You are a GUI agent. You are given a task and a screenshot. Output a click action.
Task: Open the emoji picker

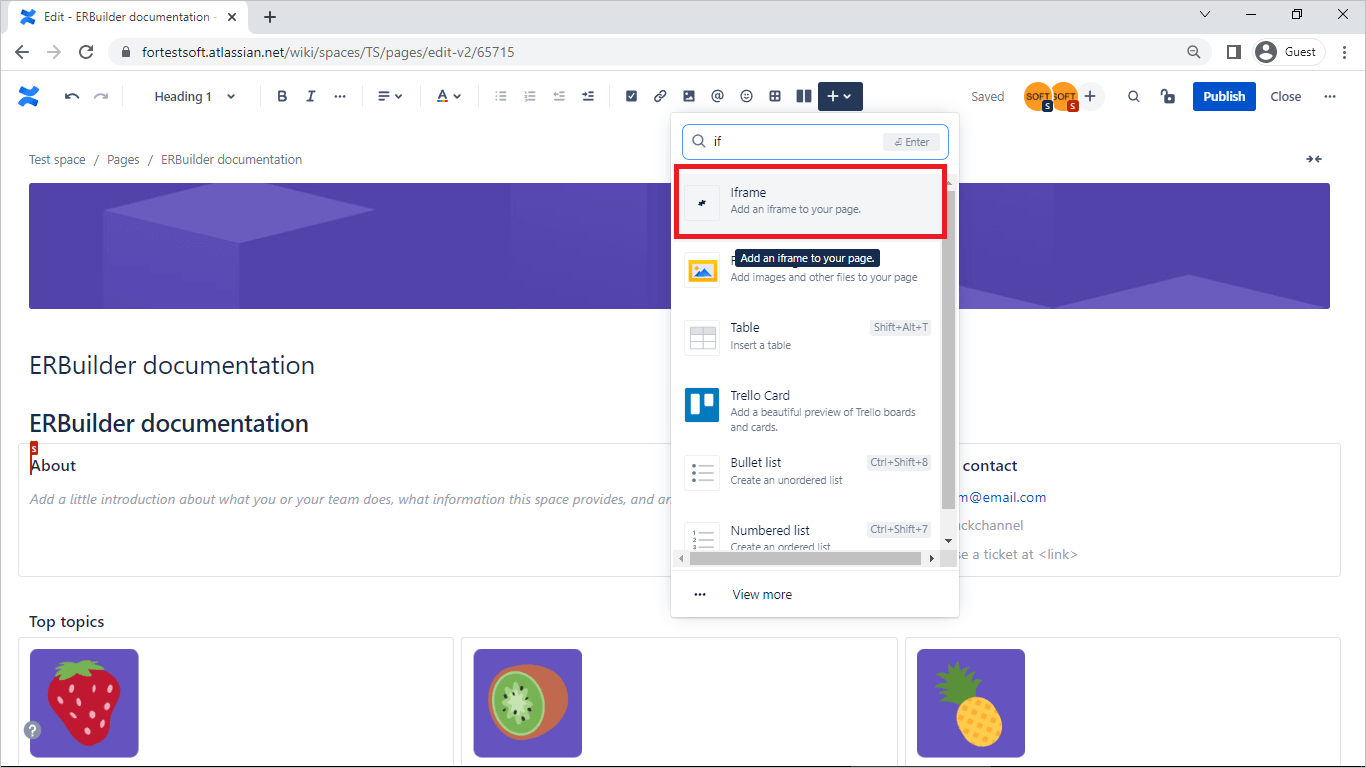pyautogui.click(x=746, y=96)
